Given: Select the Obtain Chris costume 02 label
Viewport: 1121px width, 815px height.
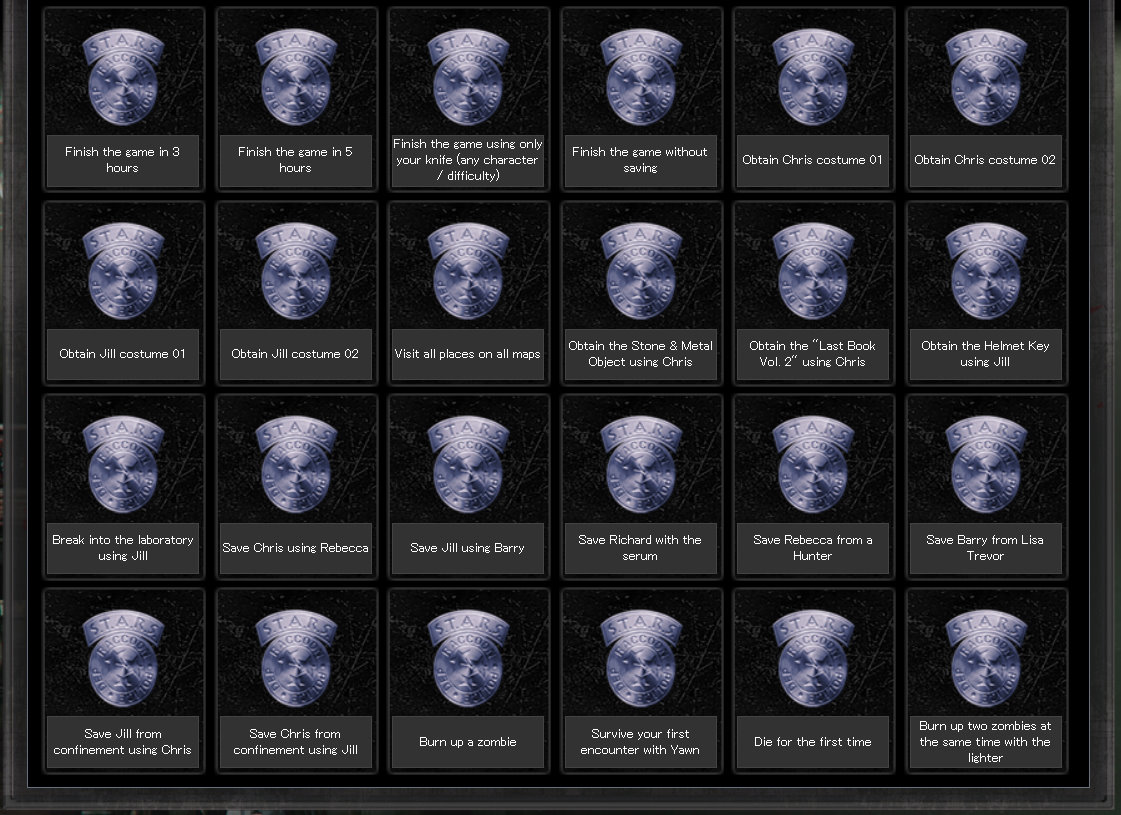Looking at the screenshot, I should (x=985, y=160).
